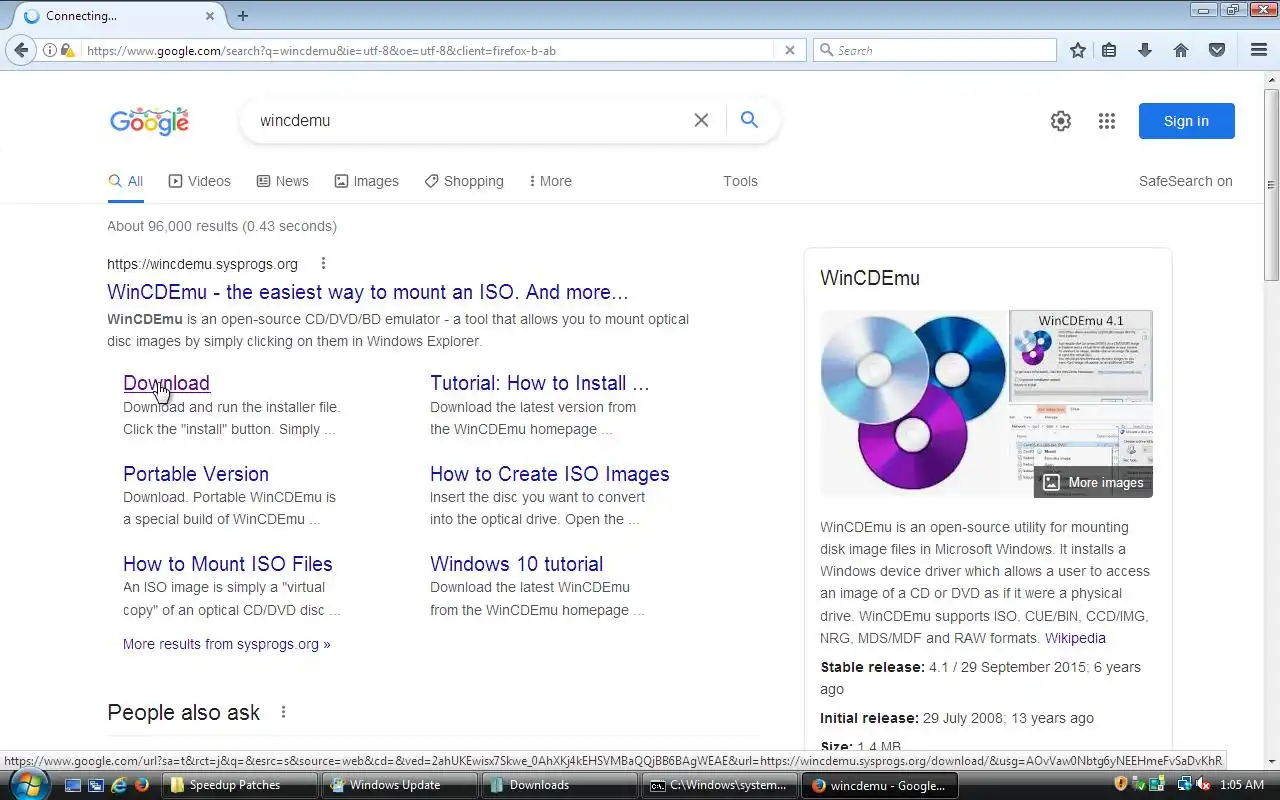
Task: Click Show Desktop icon in quick launch
Action: click(73, 785)
